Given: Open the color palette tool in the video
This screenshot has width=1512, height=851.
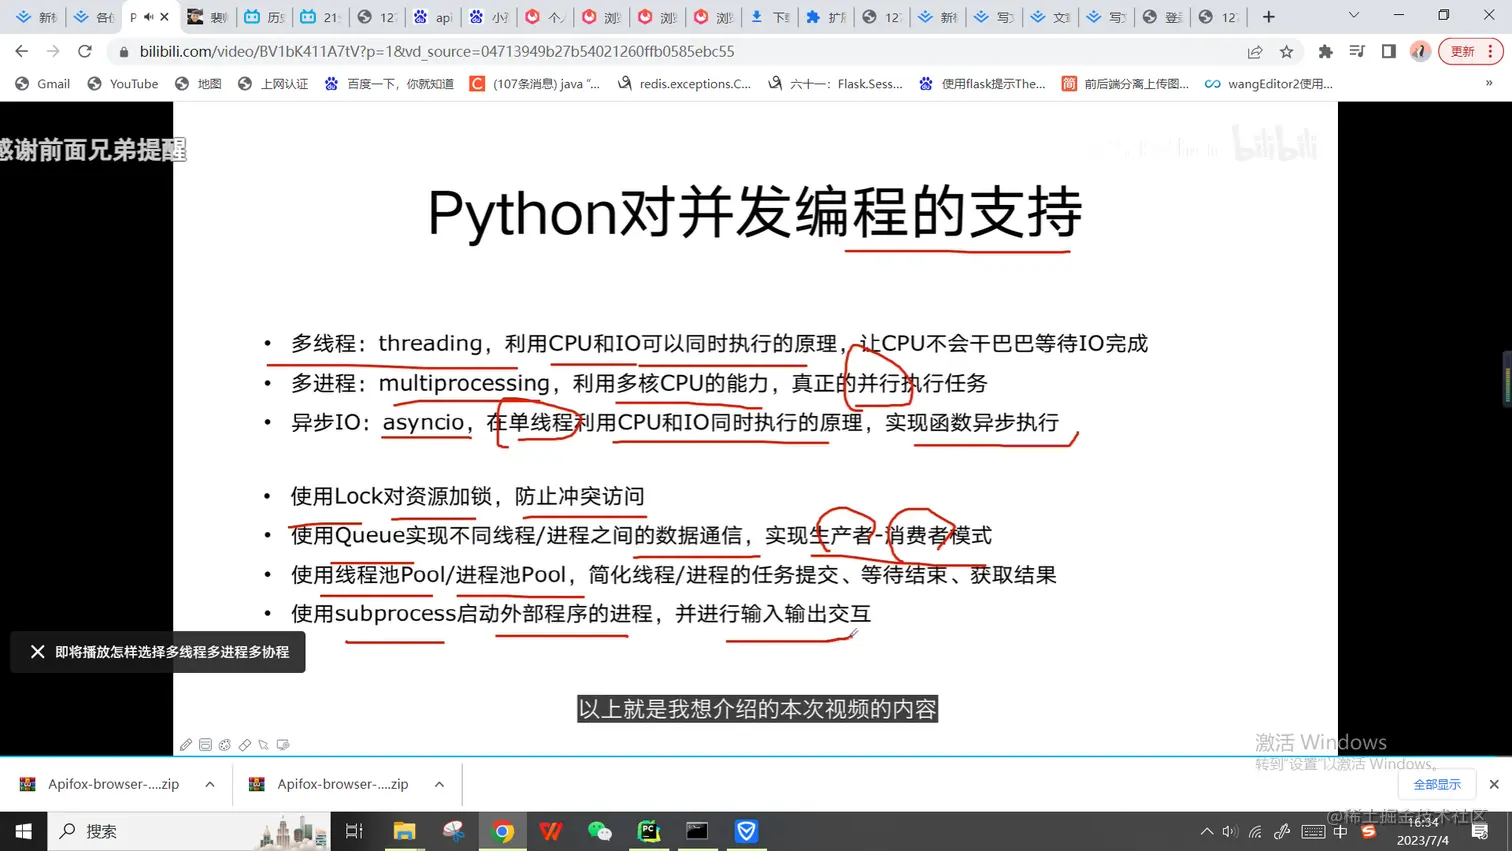Looking at the screenshot, I should pyautogui.click(x=225, y=745).
